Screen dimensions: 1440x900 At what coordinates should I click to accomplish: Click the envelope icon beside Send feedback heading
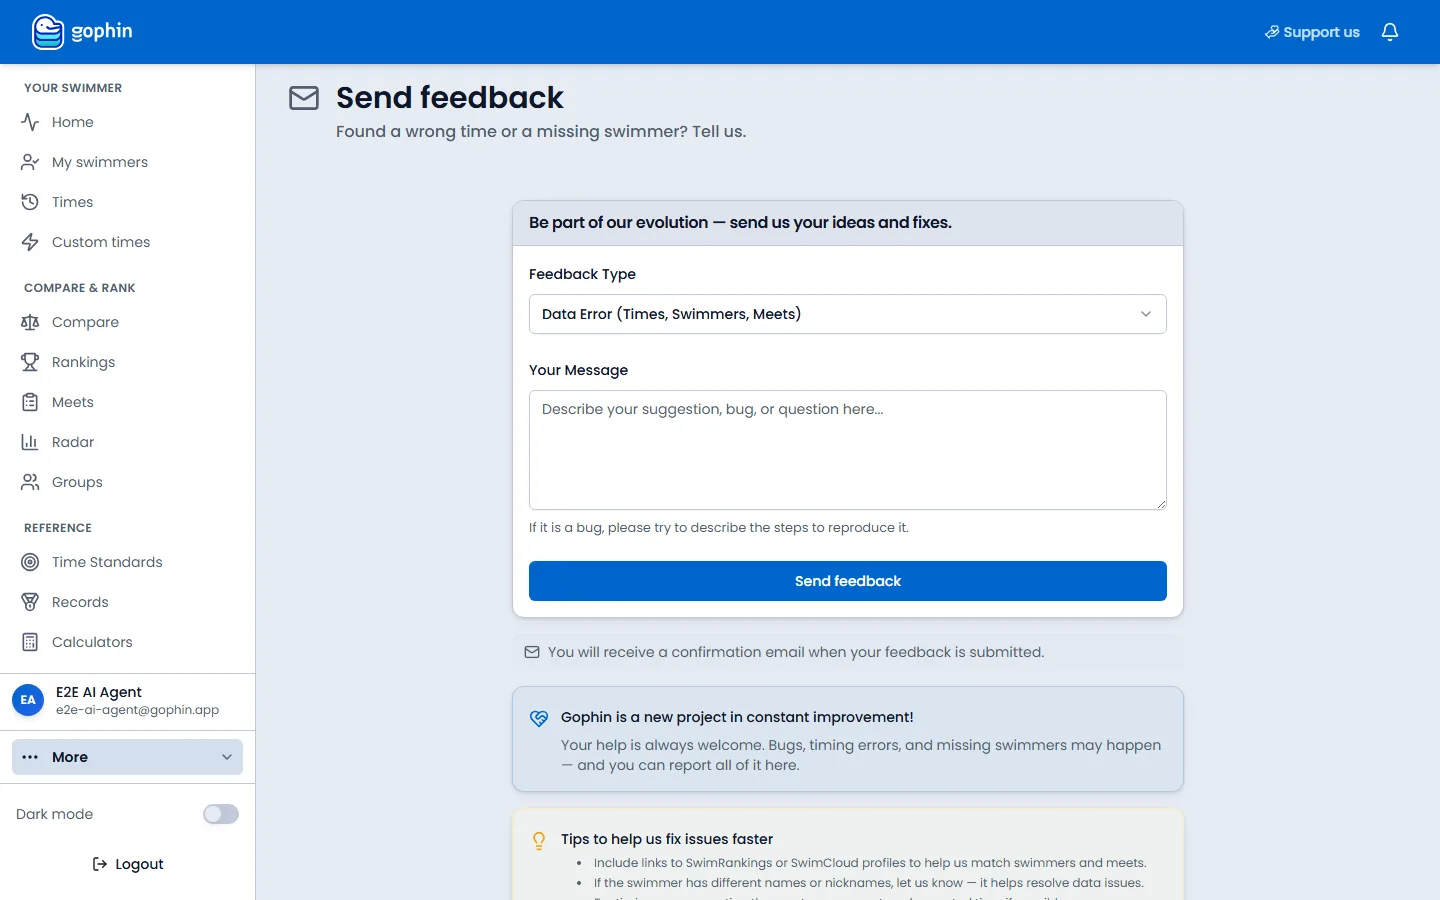tap(304, 97)
